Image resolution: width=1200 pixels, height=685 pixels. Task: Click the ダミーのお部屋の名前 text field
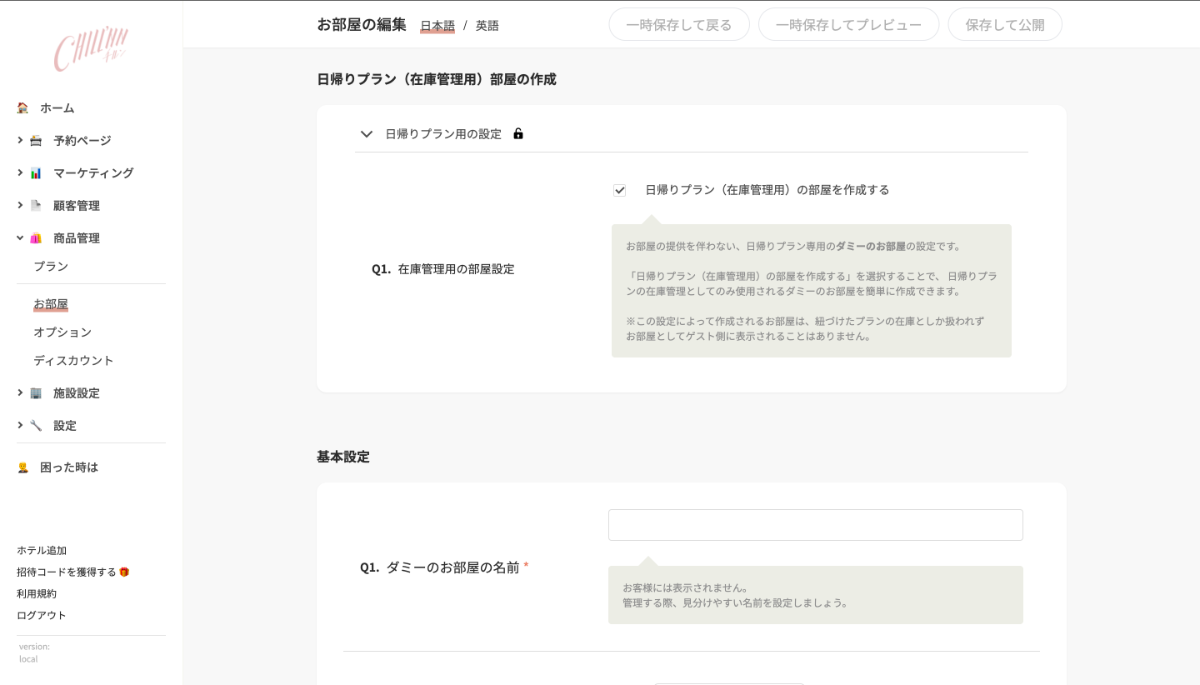[x=815, y=525]
